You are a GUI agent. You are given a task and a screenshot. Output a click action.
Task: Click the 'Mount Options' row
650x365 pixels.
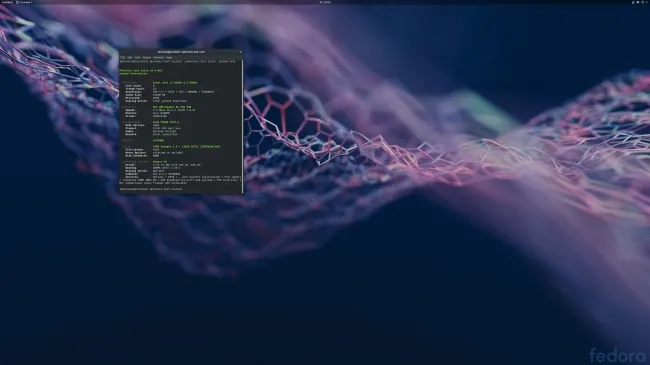(x=154, y=153)
